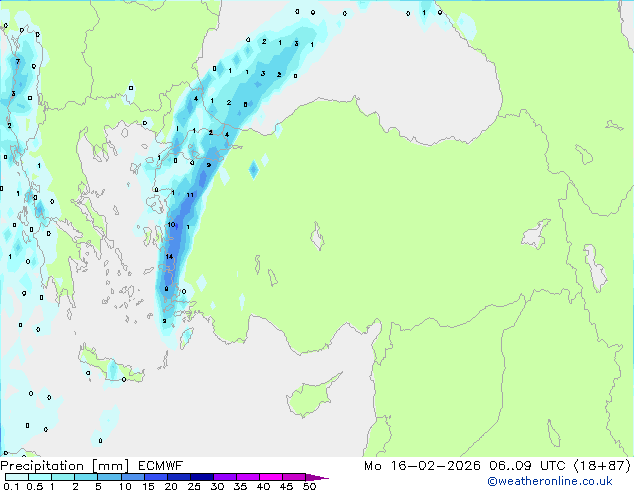Click the '50' legend scale value

pos(309,486)
